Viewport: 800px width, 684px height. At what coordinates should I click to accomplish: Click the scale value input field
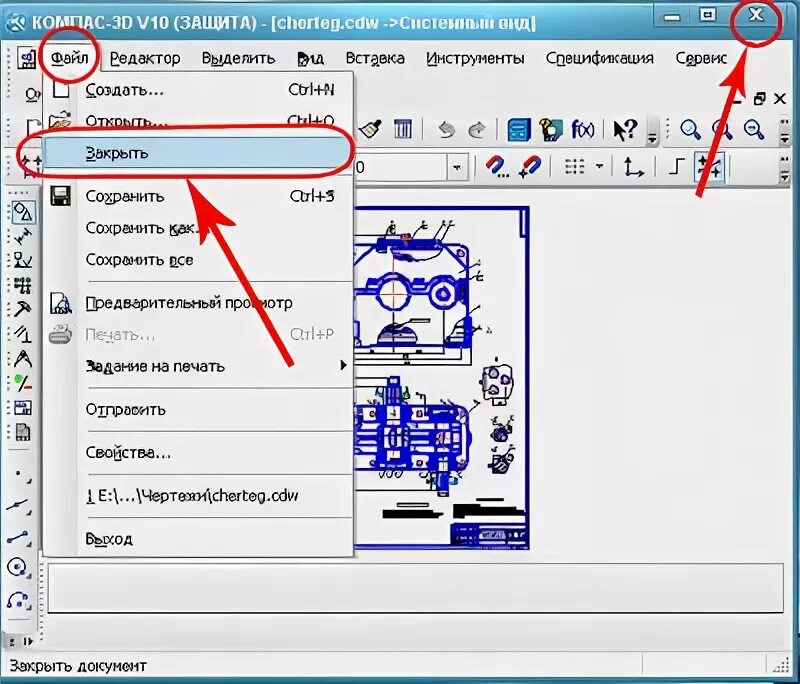coord(401,167)
